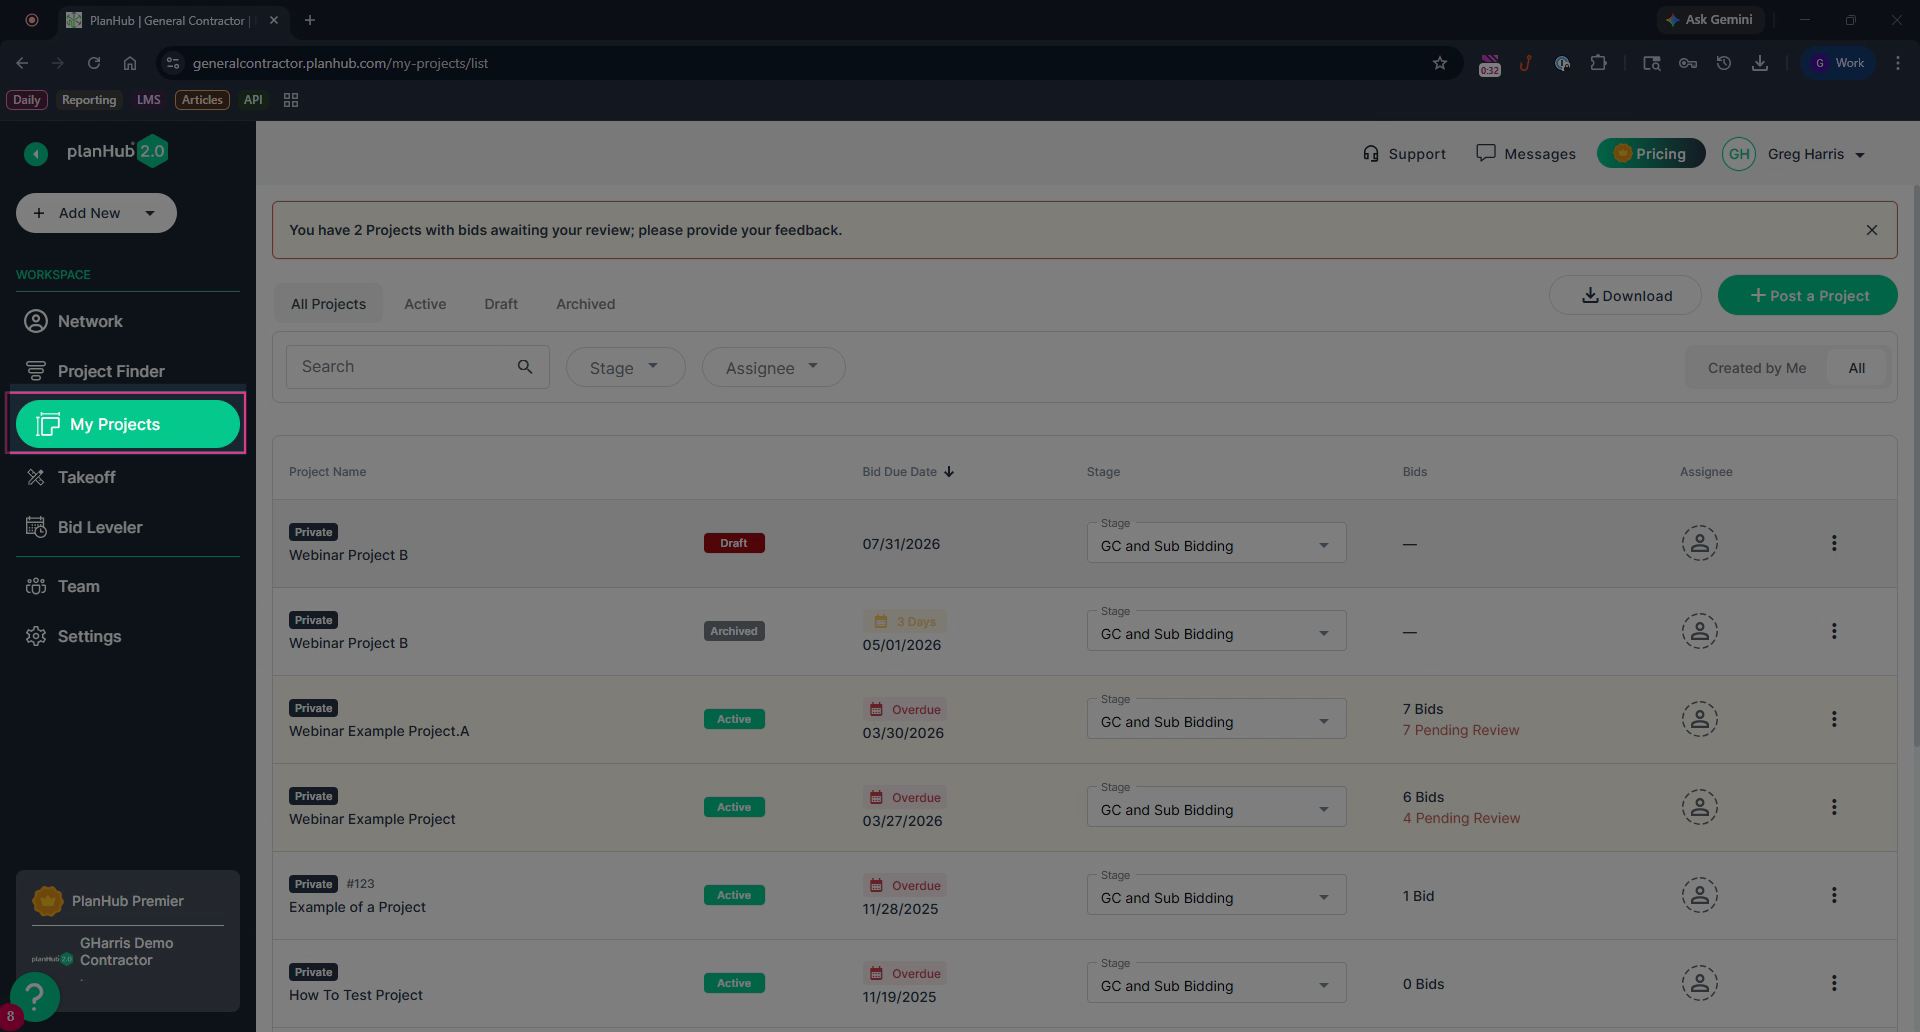This screenshot has height=1032, width=1920.
Task: Open Stage dropdown for draft Webinar Project B
Action: pyautogui.click(x=1216, y=543)
